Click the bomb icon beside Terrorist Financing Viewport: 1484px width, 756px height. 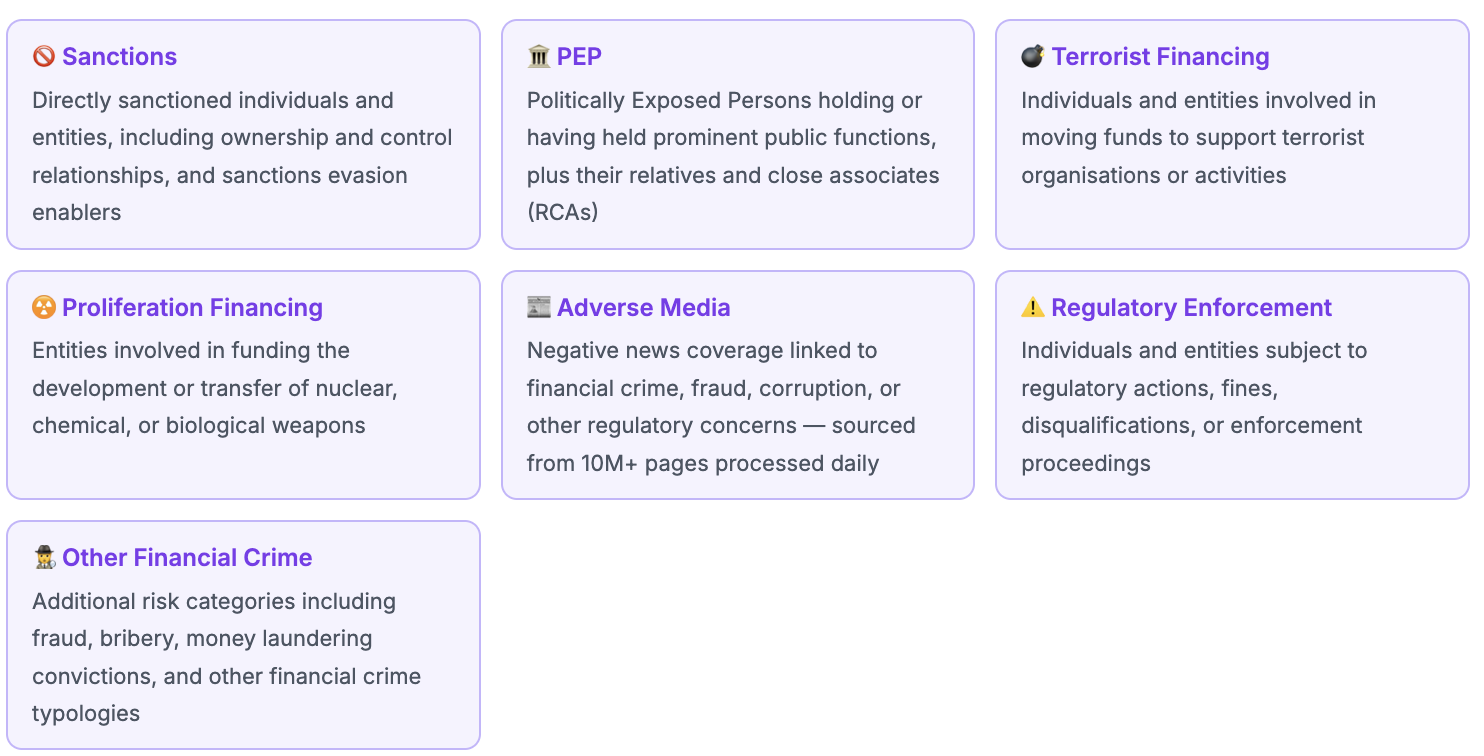tap(1033, 57)
